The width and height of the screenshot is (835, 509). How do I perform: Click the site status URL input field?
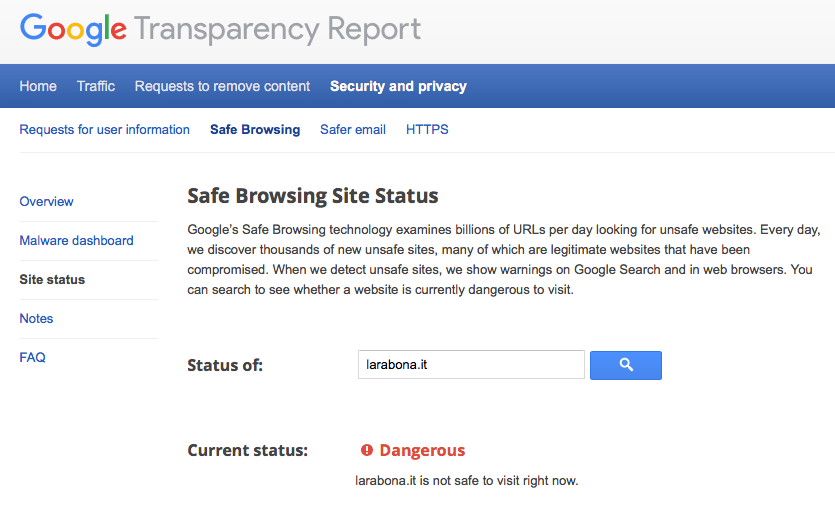[x=471, y=365]
